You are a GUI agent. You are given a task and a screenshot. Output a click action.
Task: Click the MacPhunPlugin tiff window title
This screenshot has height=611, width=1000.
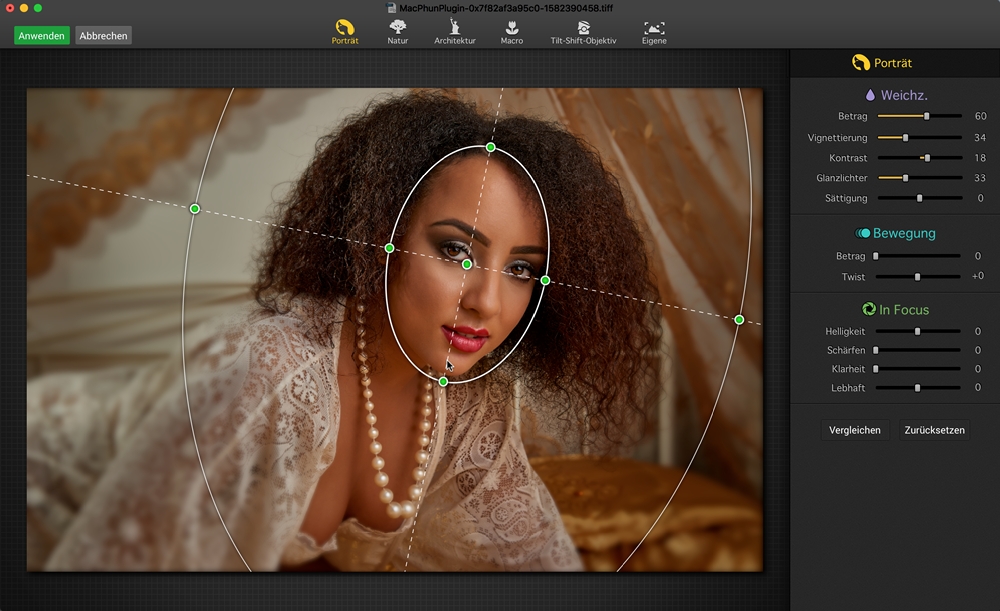point(506,8)
